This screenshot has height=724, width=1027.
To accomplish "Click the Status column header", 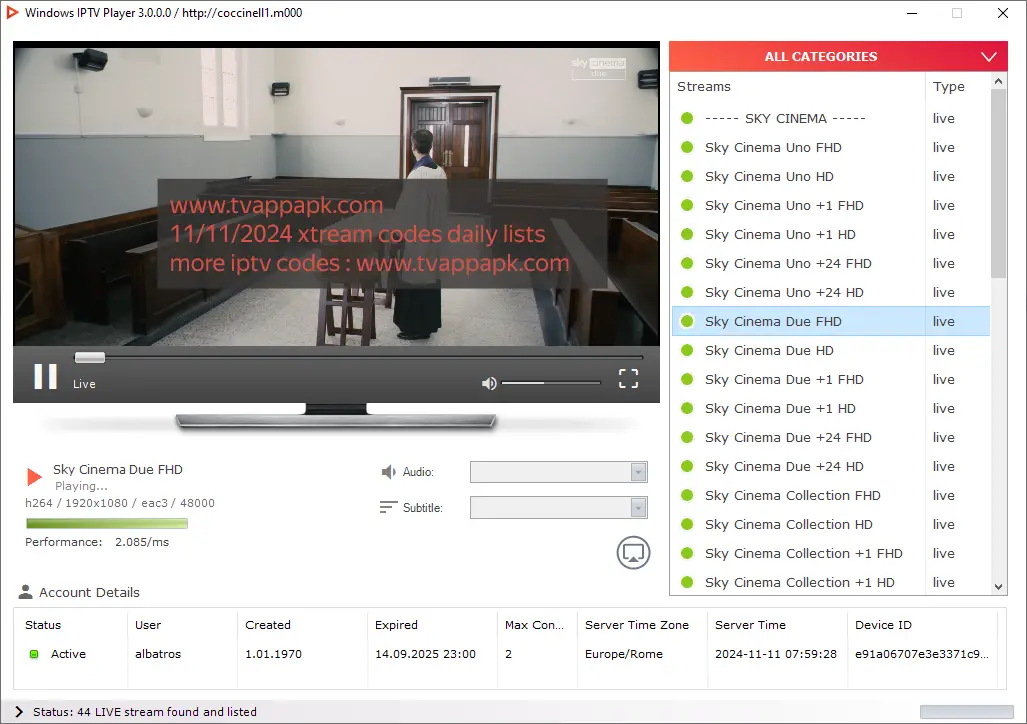I will click(x=43, y=625).
